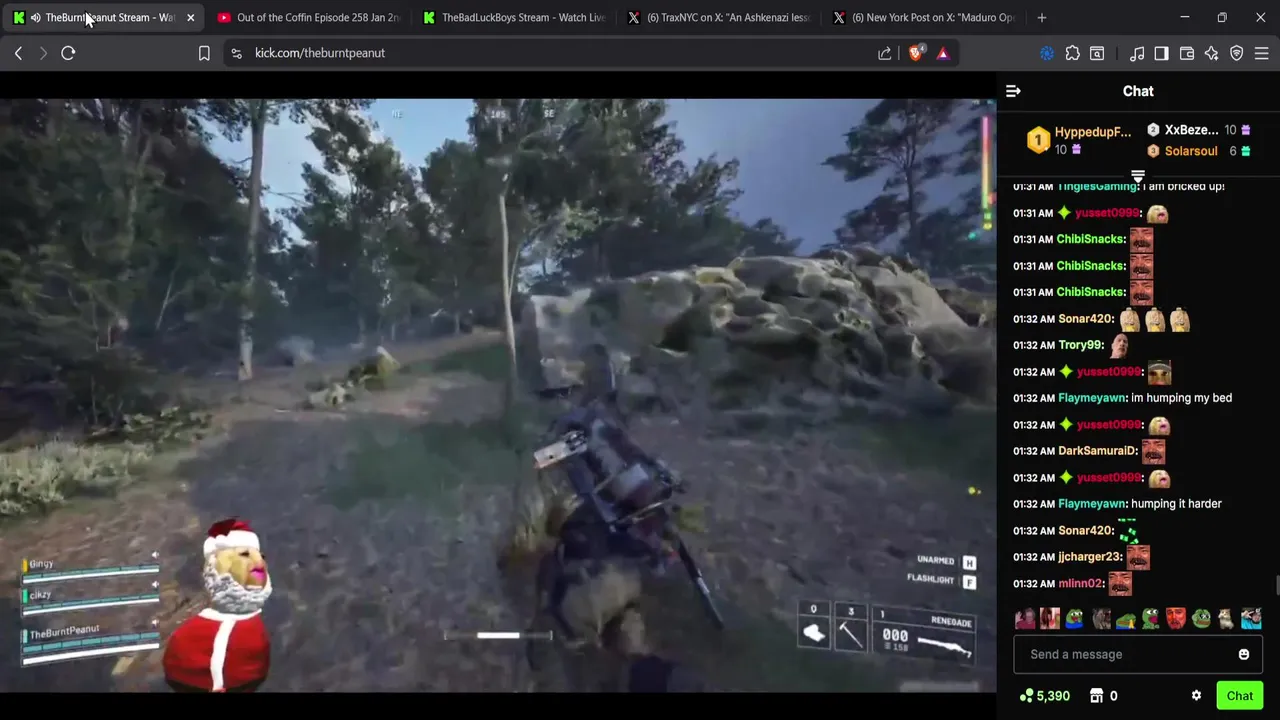
Task: Close the TheBurntPeanut Stream tab
Action: (190, 18)
